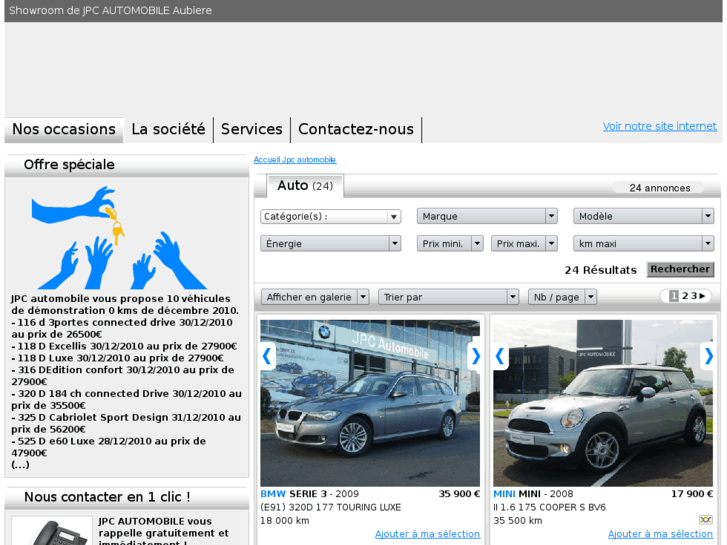Click the 325 D Cabriolet Sport Design offer line
727x545 pixels.
click(x=126, y=423)
